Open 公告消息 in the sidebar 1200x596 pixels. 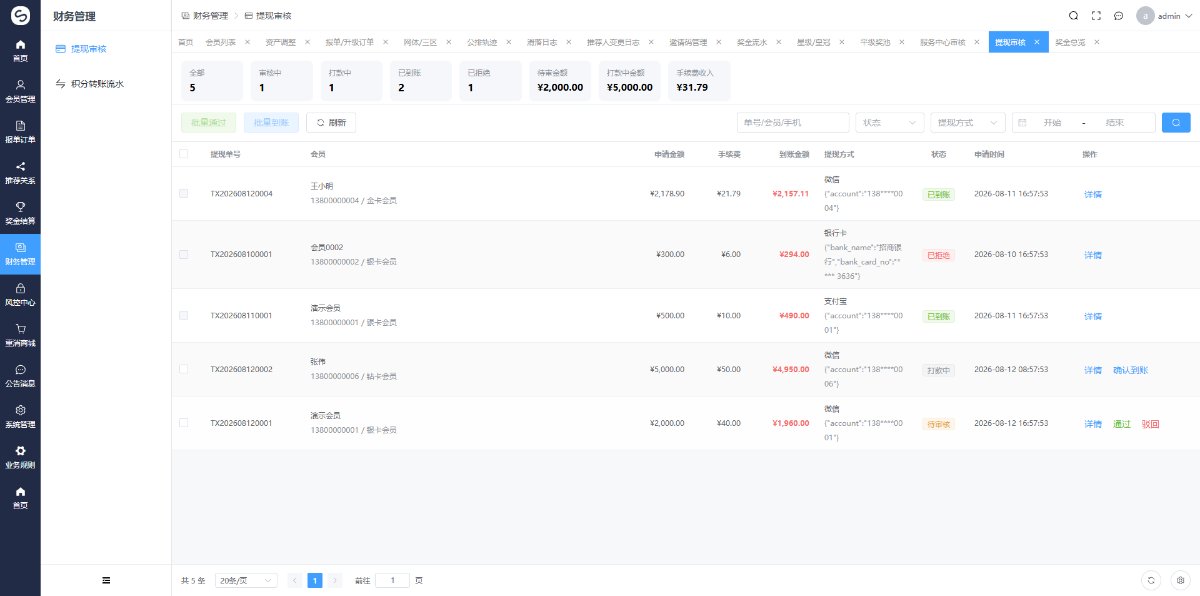[x=20, y=376]
